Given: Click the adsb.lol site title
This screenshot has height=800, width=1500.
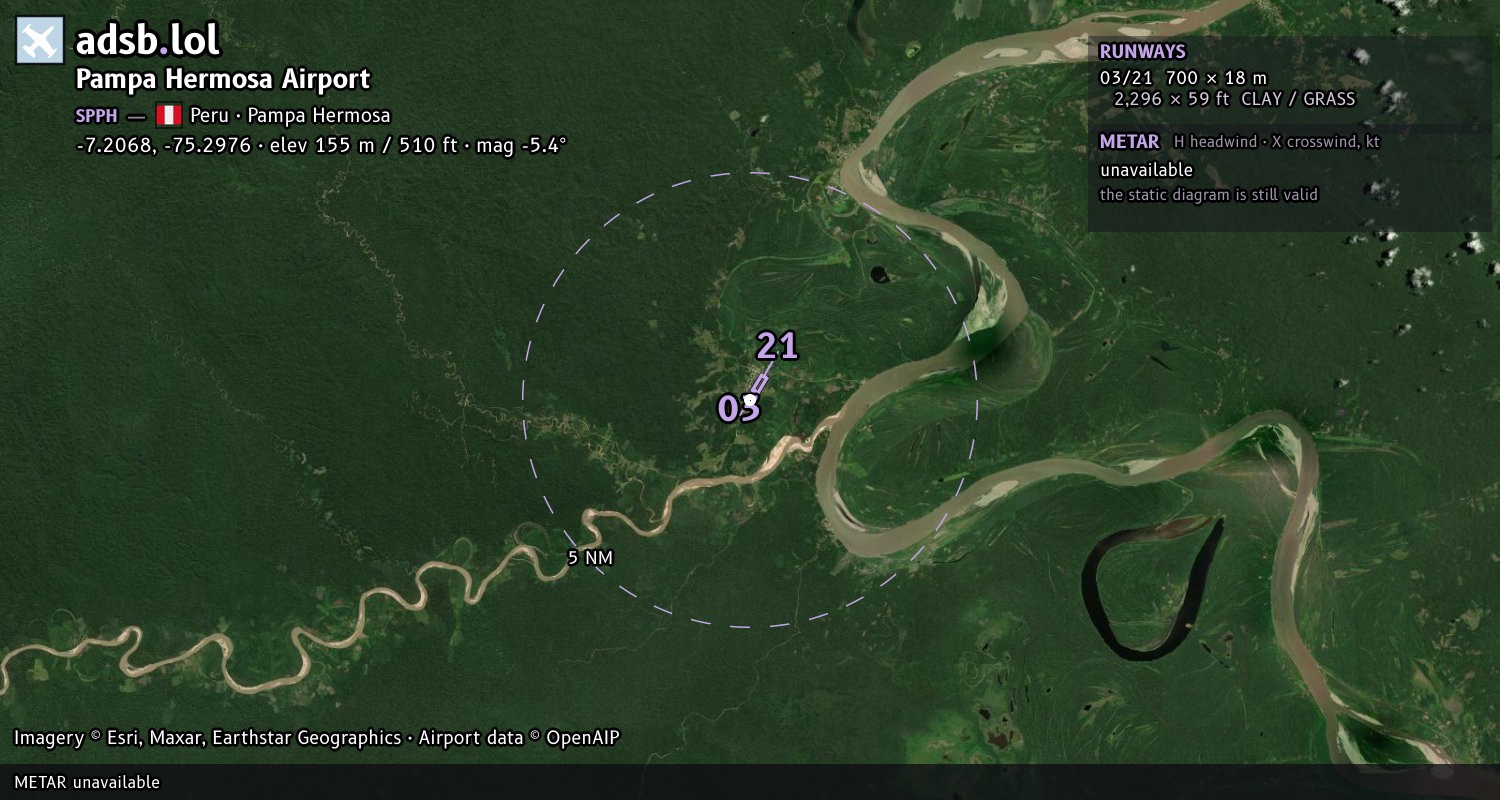Looking at the screenshot, I should pyautogui.click(x=147, y=41).
